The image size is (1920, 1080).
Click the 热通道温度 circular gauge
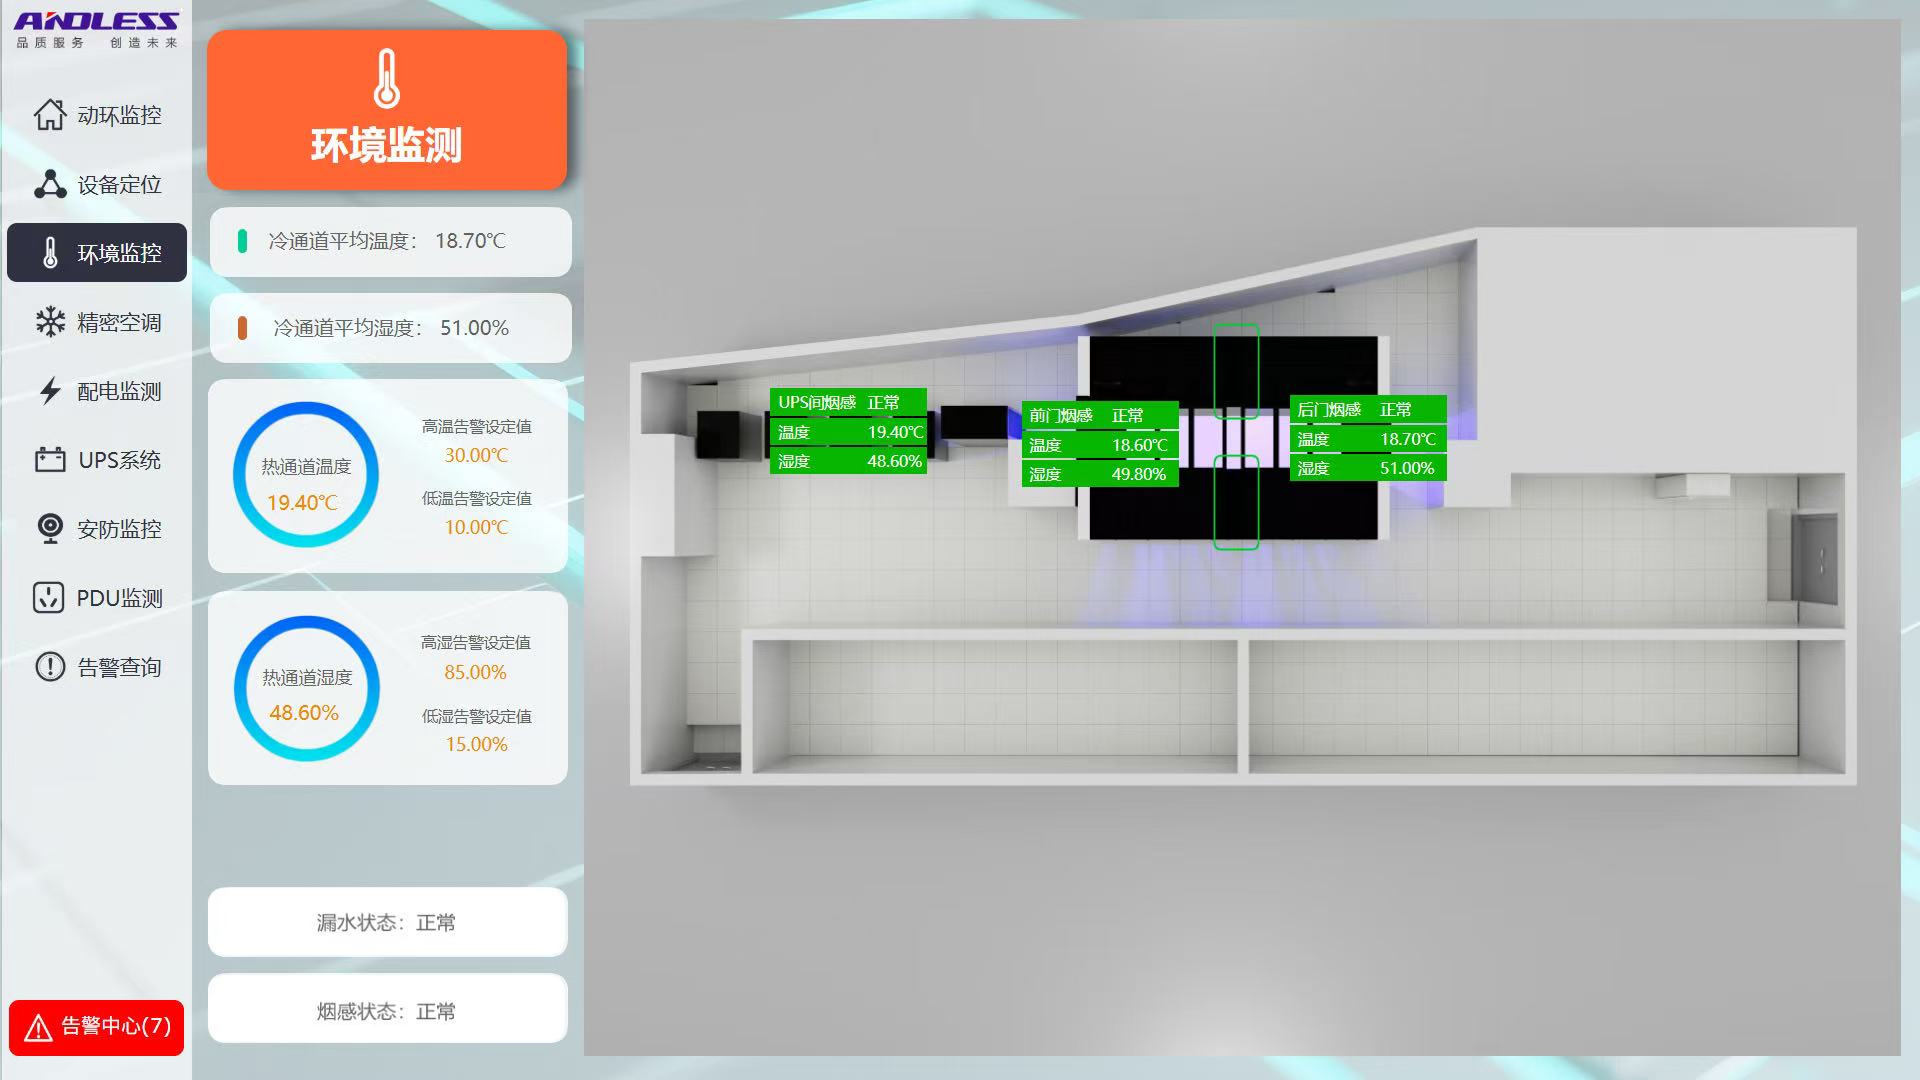(x=306, y=475)
